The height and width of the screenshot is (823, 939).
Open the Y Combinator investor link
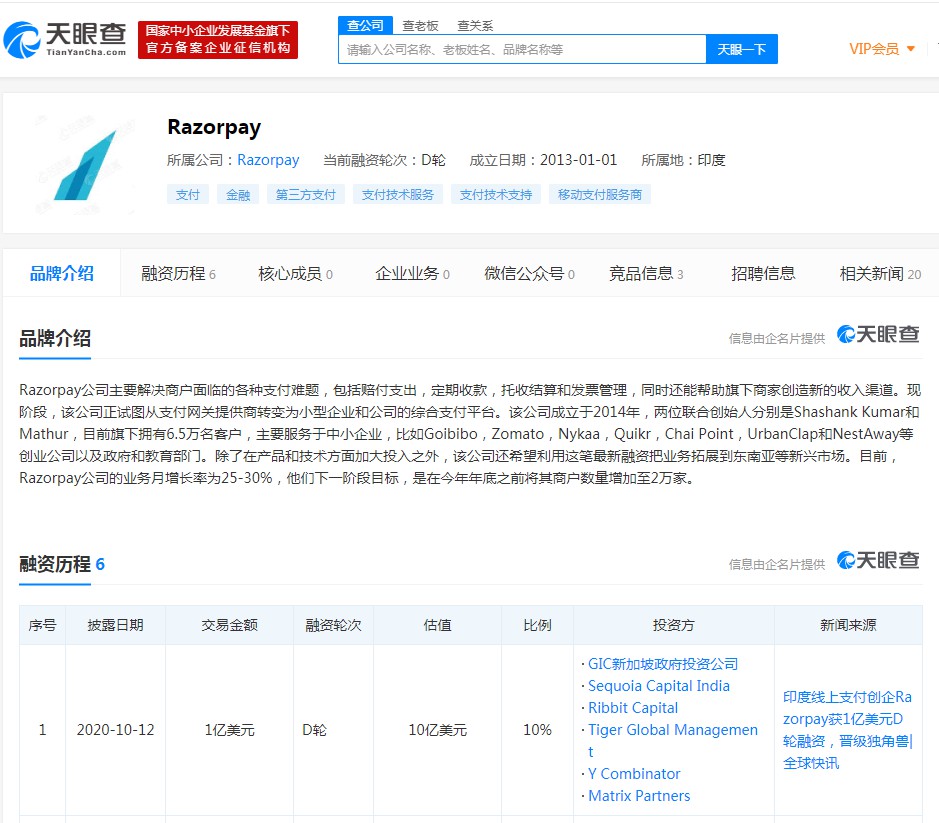pyautogui.click(x=634, y=774)
